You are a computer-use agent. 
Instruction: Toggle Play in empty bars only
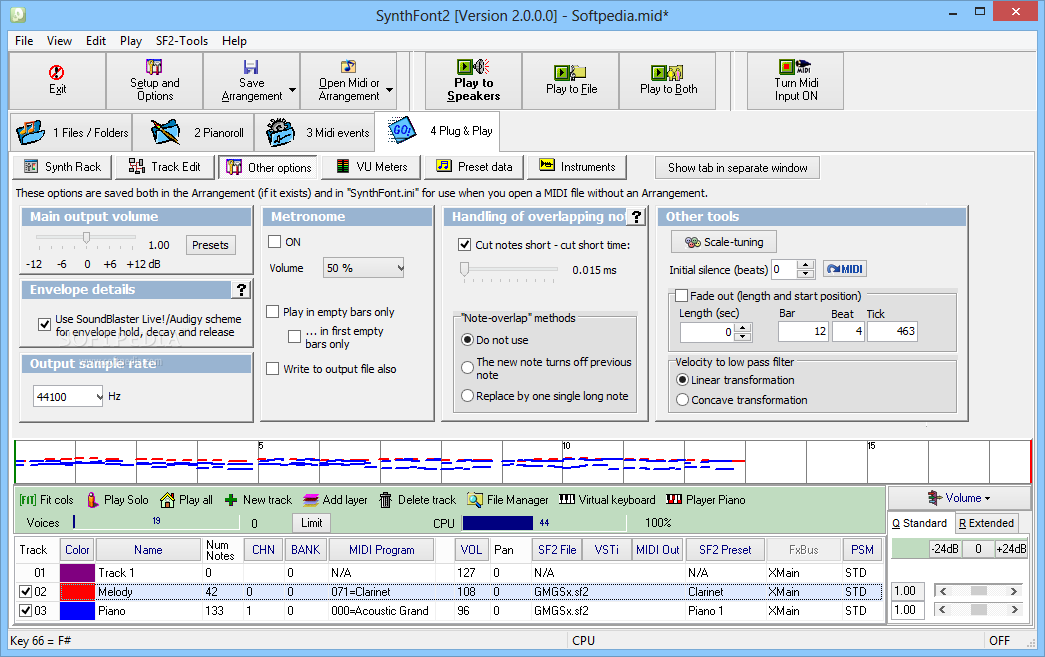(x=273, y=312)
